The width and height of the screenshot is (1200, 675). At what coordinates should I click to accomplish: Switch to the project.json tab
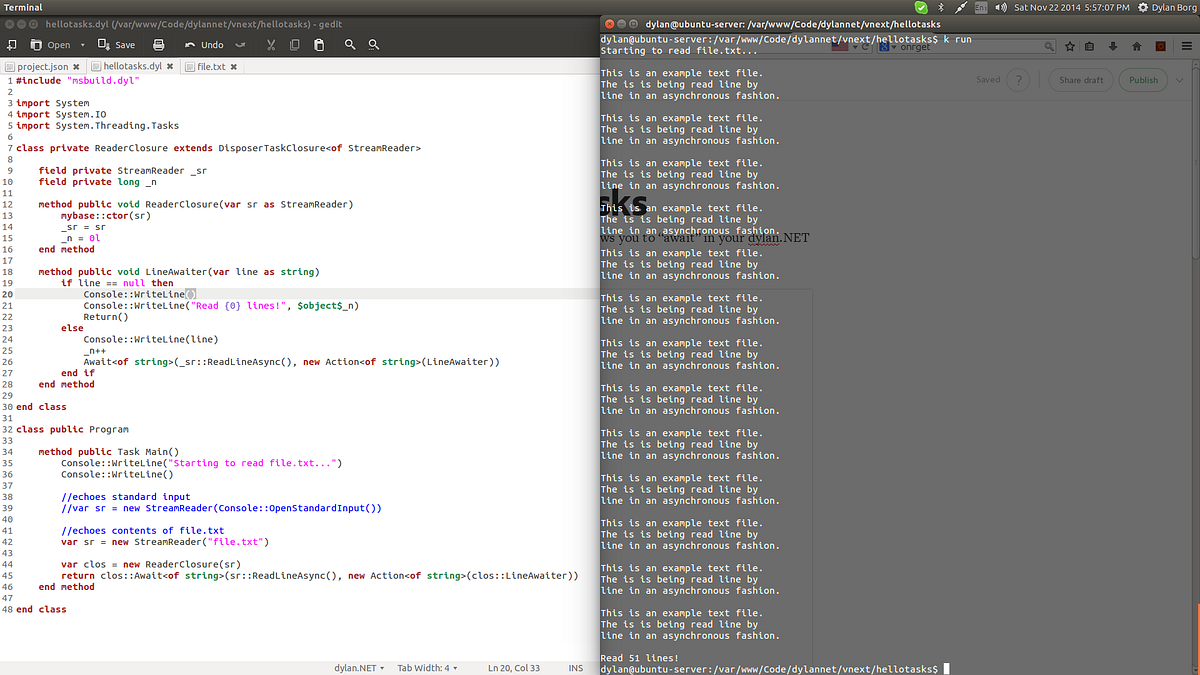point(40,66)
